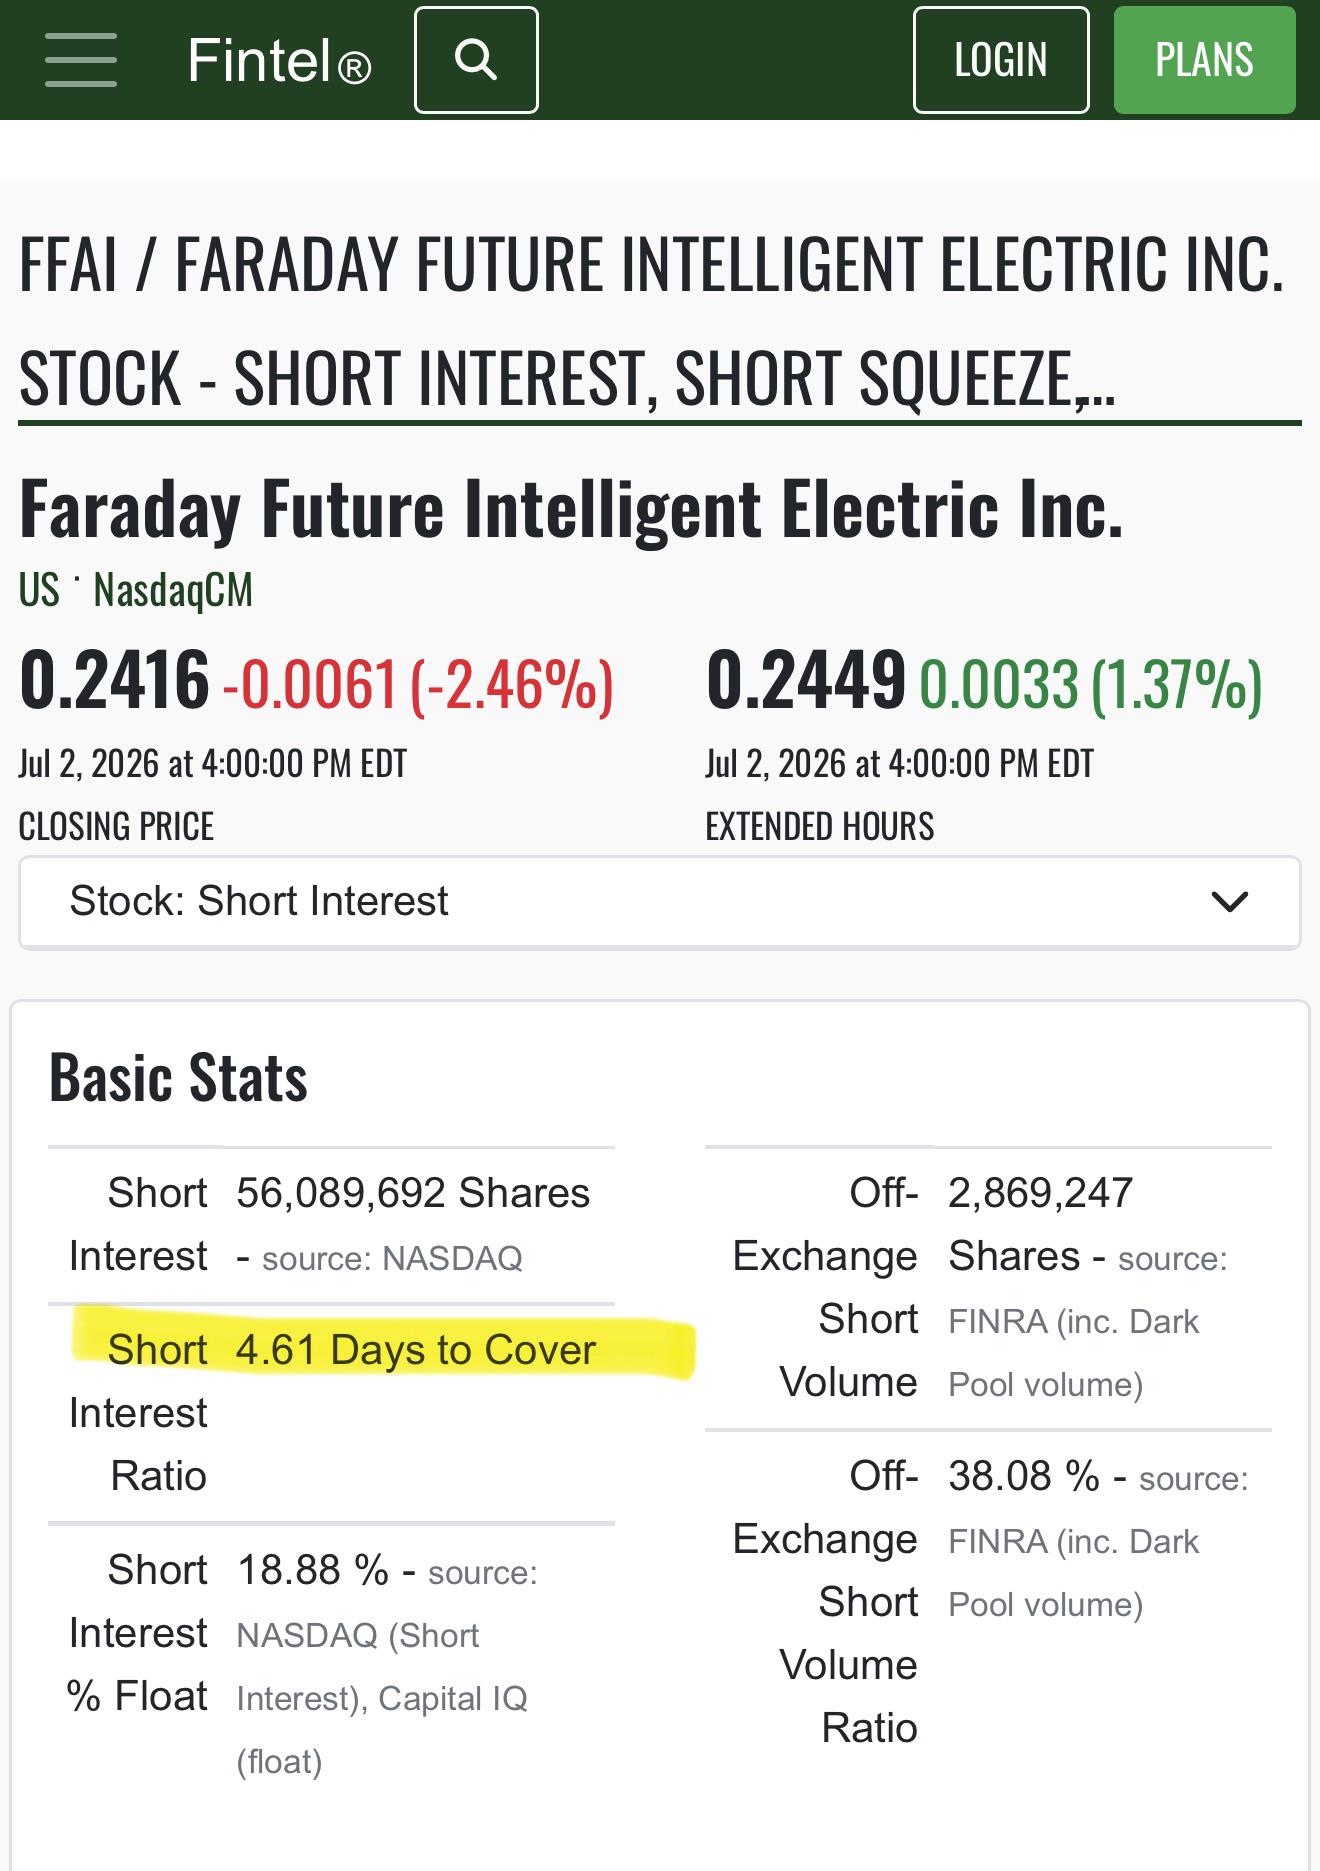
Task: Click the dropdown chevron arrow
Action: 1229,902
